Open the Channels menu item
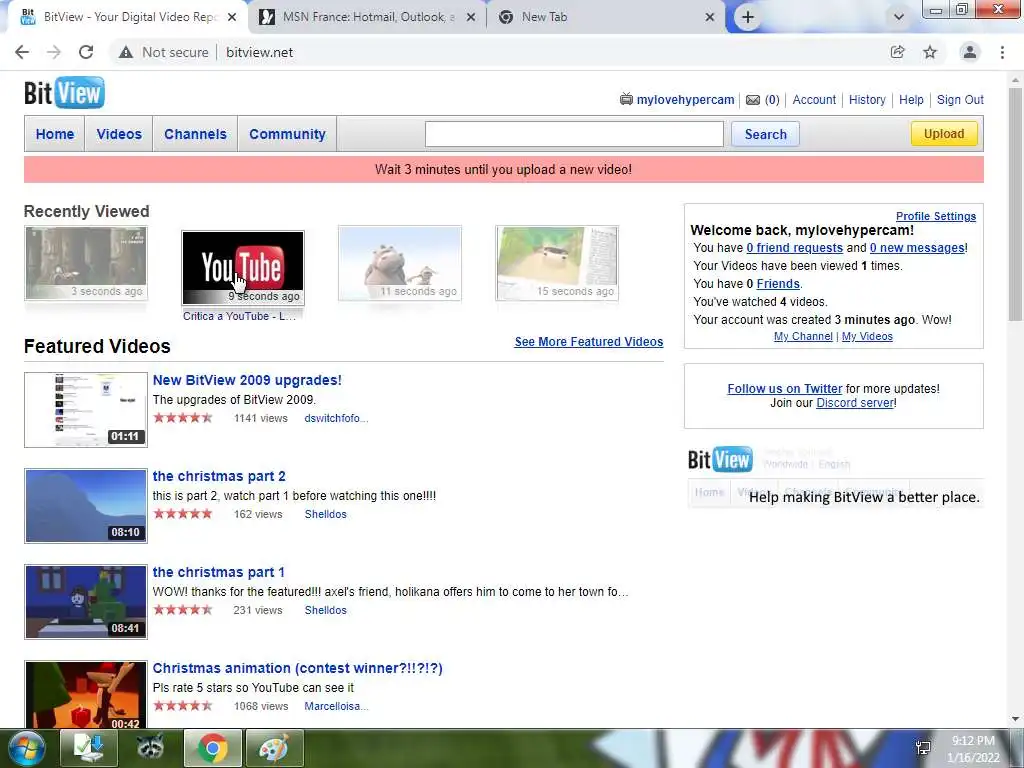Viewport: 1024px width, 768px height. pyautogui.click(x=195, y=134)
